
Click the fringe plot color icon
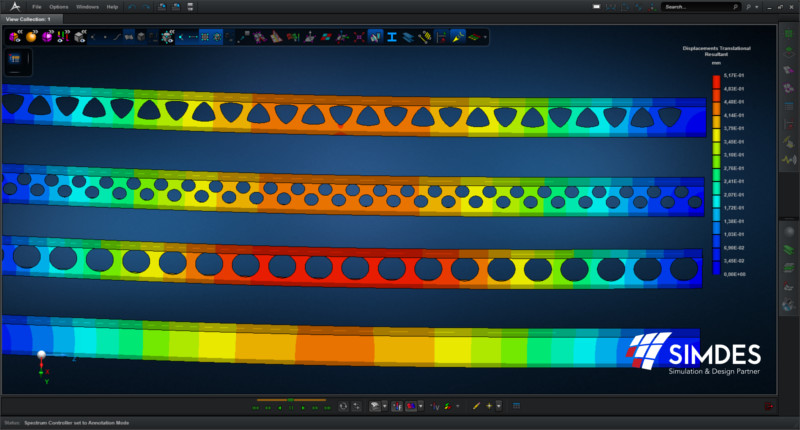pos(411,406)
